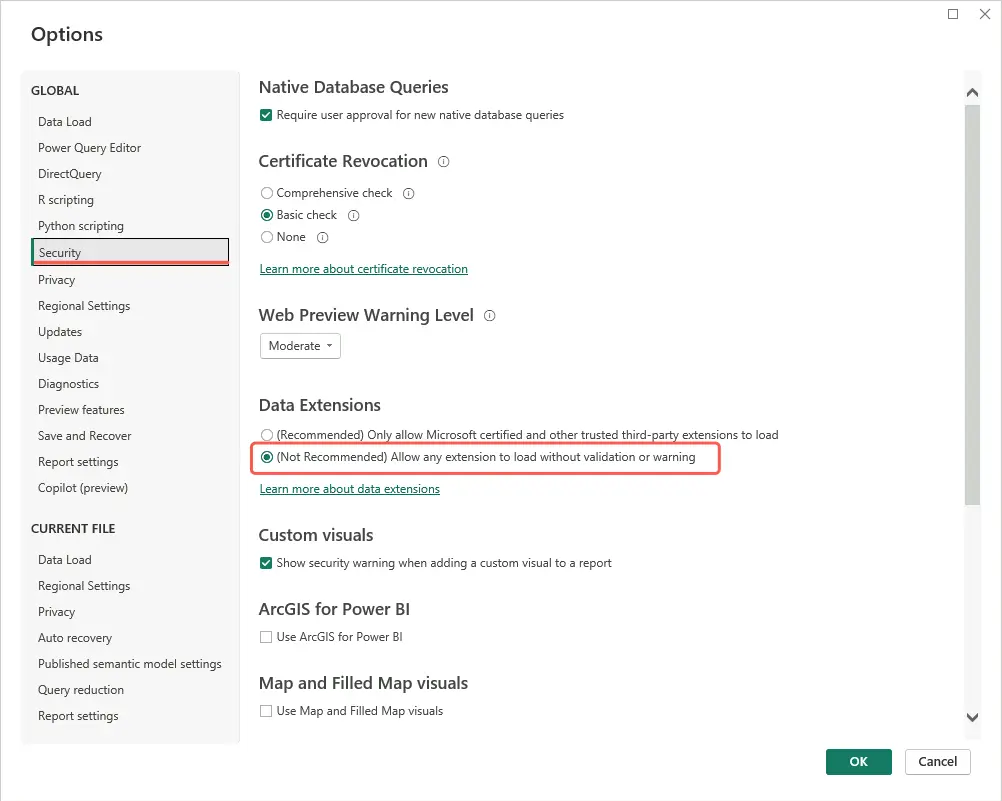Open the Moderate warning level dropdown
The height and width of the screenshot is (801, 1002).
300,346
